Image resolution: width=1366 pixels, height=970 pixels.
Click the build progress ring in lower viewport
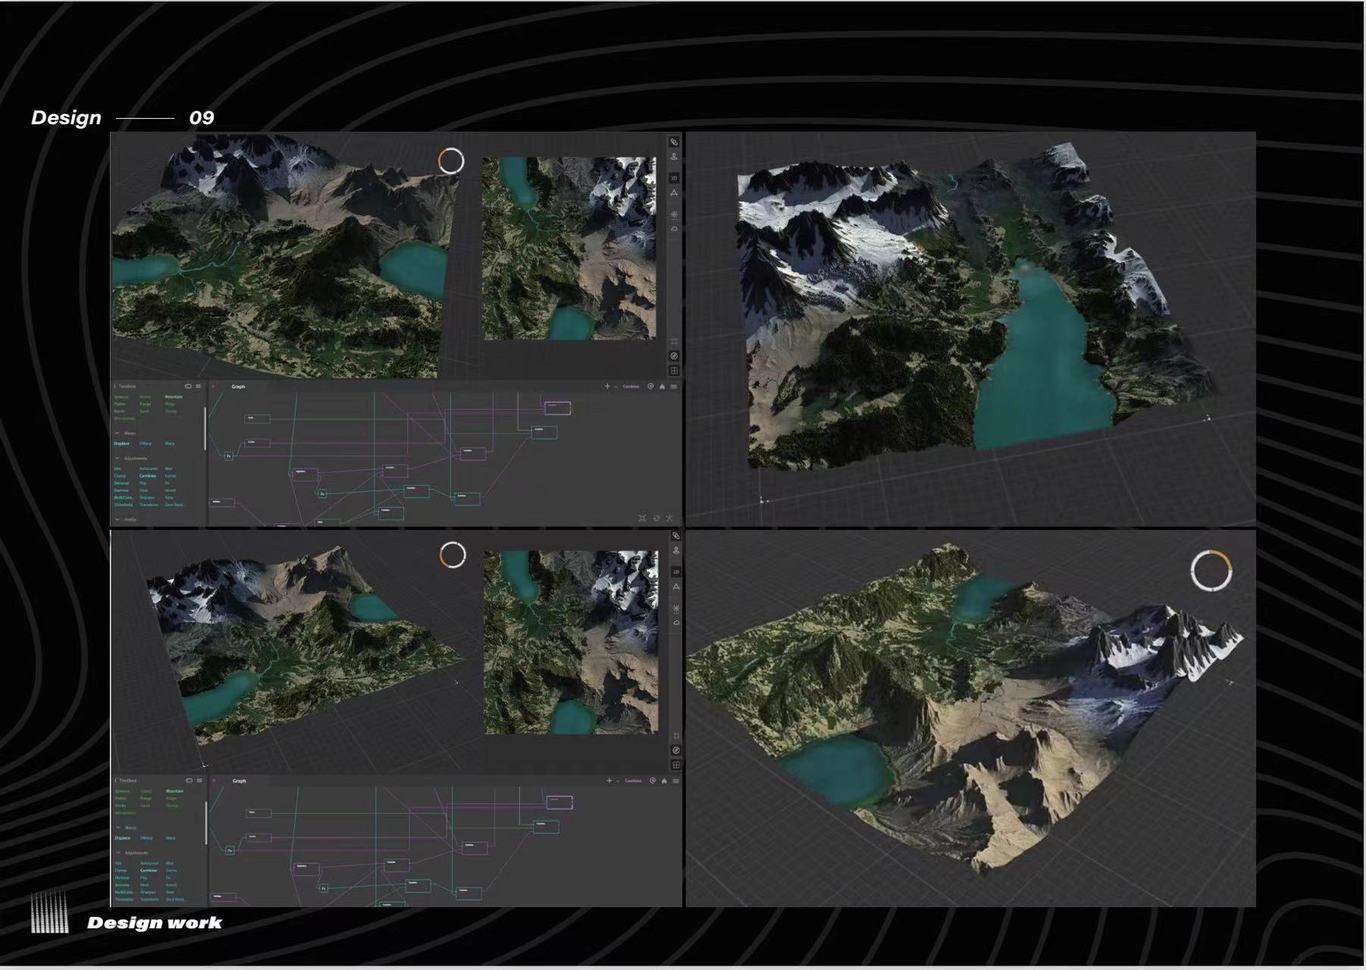tap(453, 555)
